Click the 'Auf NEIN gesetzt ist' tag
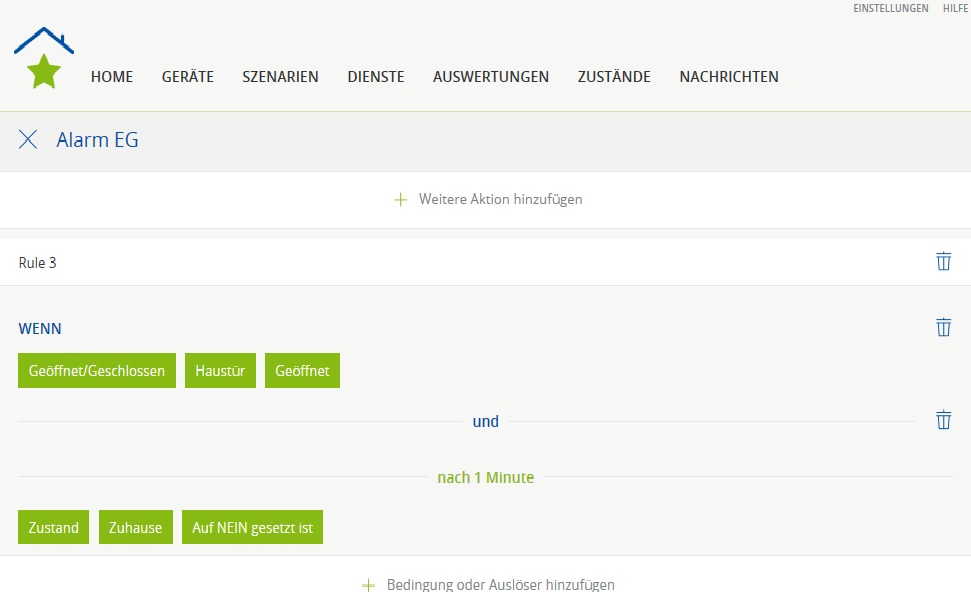The height and width of the screenshot is (592, 971). point(252,527)
